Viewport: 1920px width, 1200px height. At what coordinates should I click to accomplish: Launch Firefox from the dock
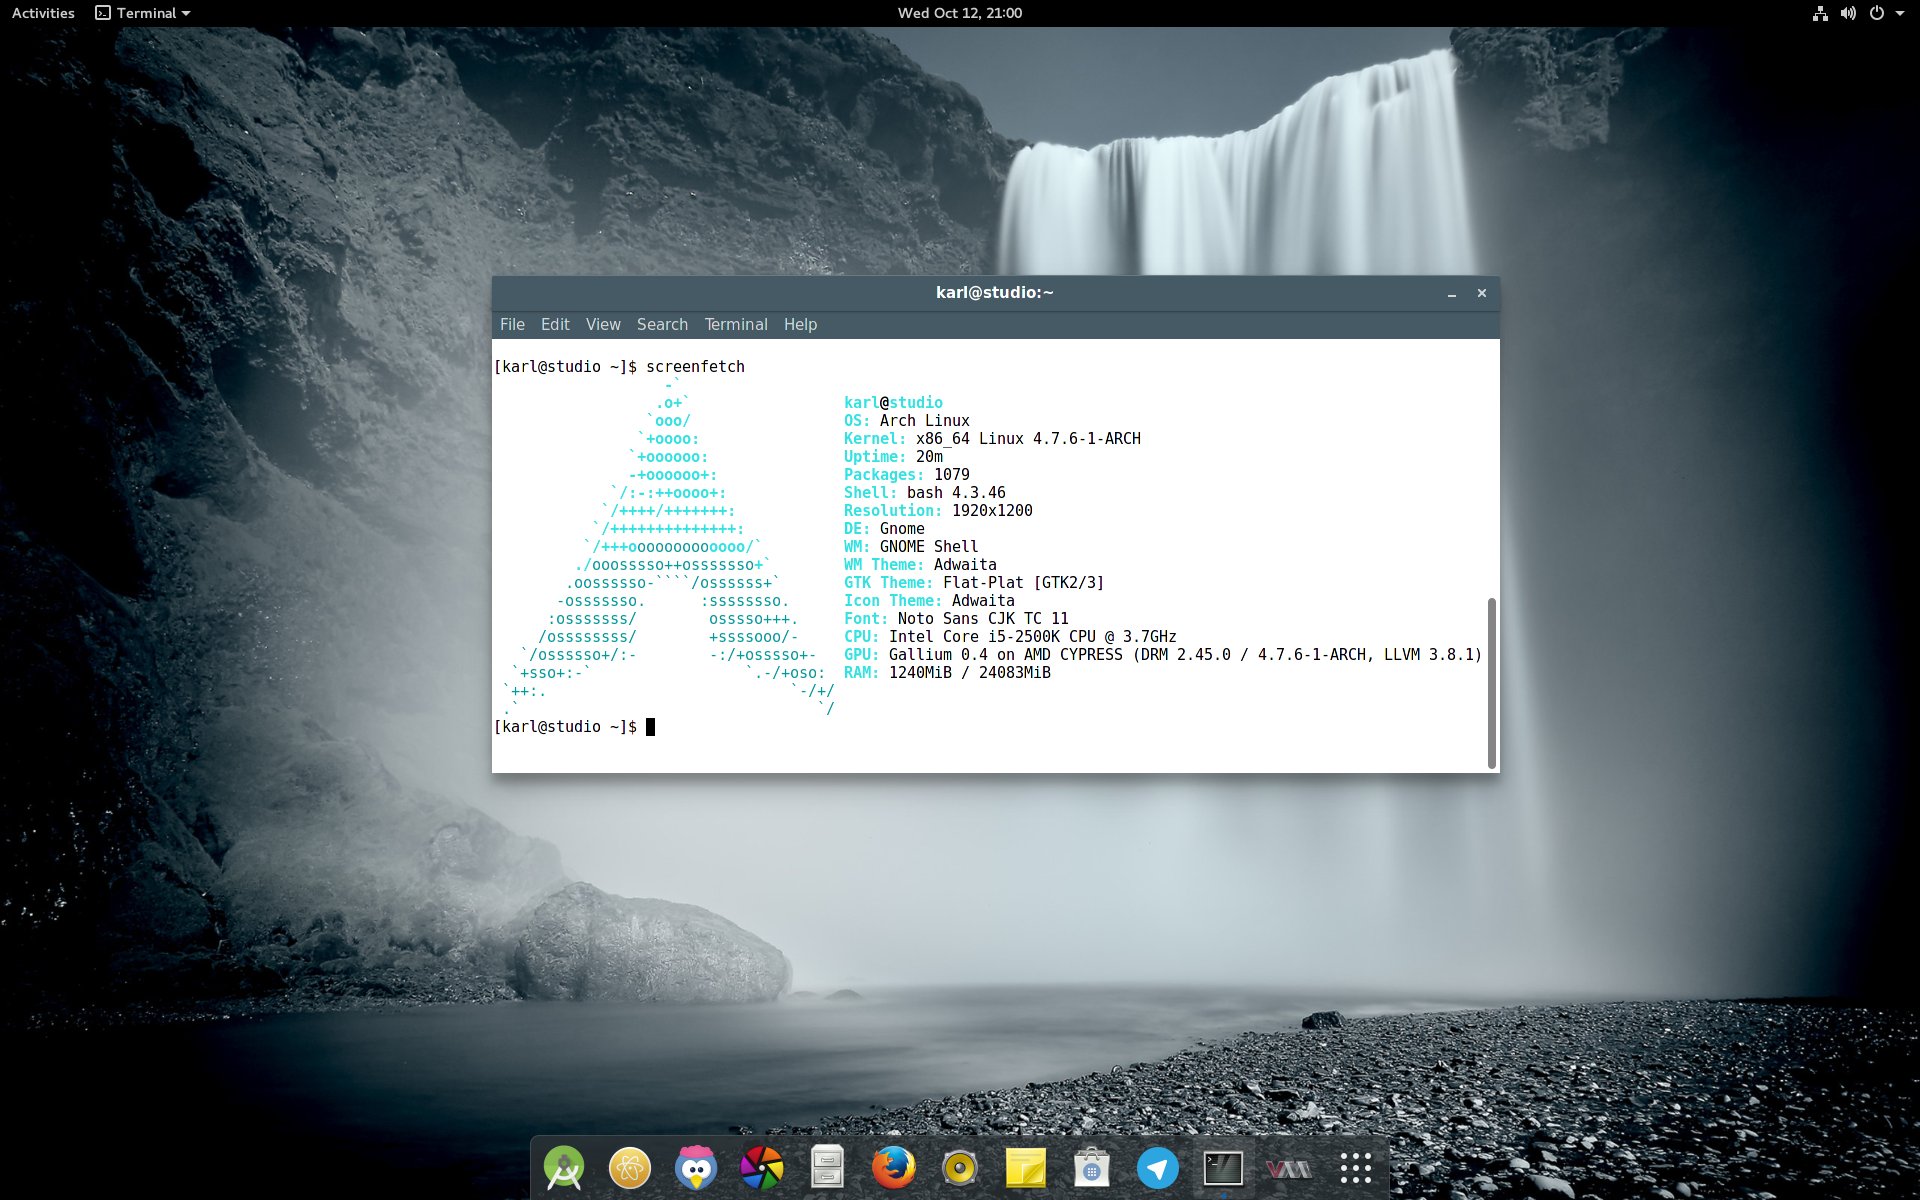[893, 1168]
